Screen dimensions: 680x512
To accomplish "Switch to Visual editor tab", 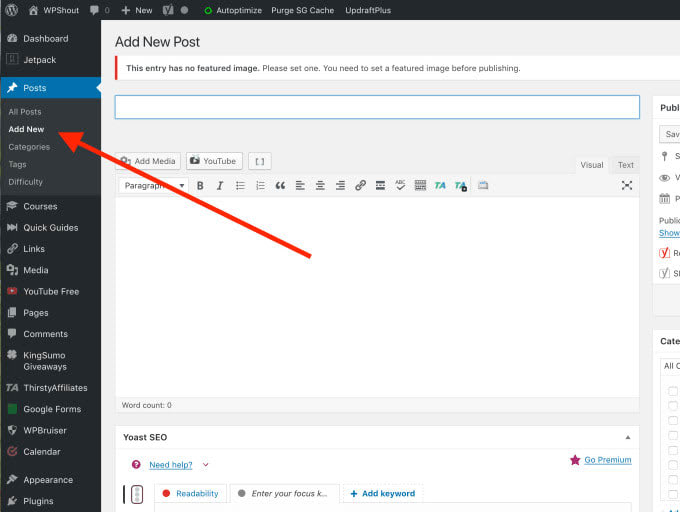I will 592,165.
